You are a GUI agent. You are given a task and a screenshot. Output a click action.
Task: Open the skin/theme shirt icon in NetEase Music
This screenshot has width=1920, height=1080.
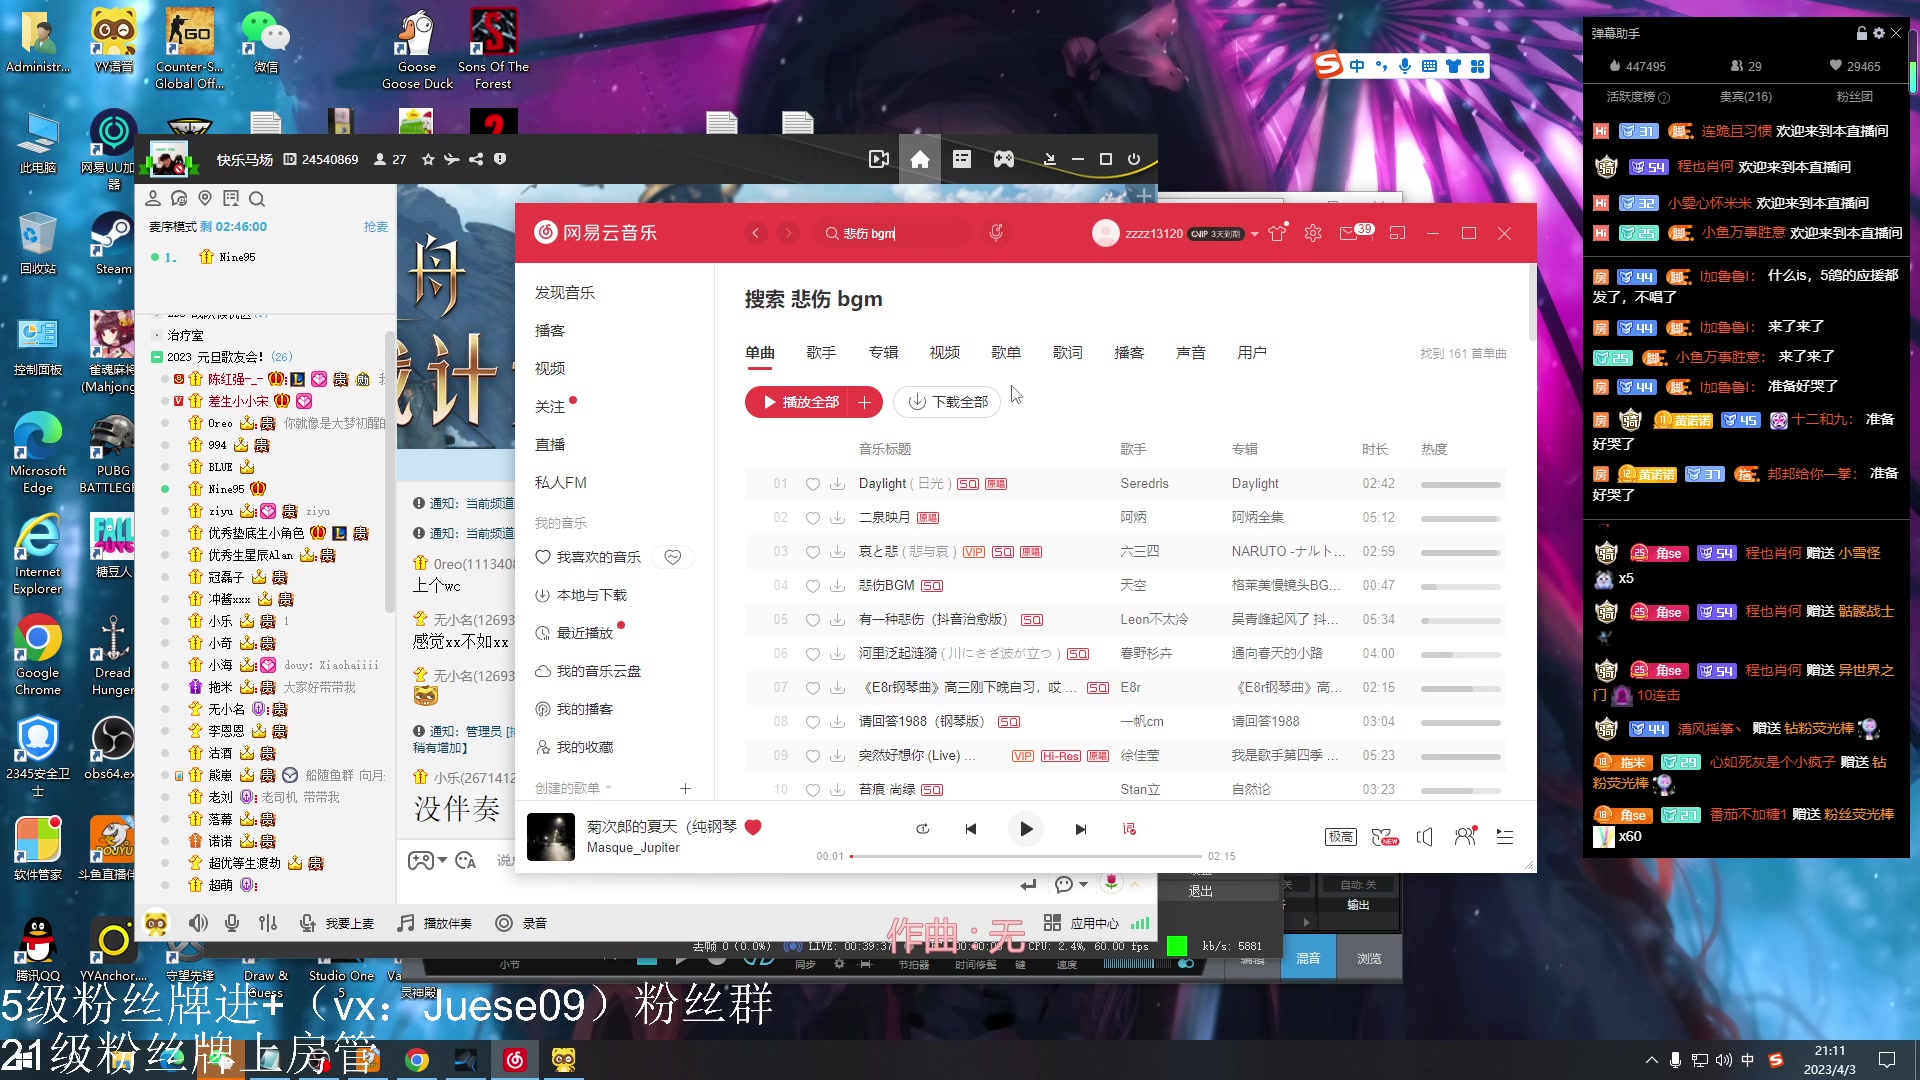(x=1277, y=233)
